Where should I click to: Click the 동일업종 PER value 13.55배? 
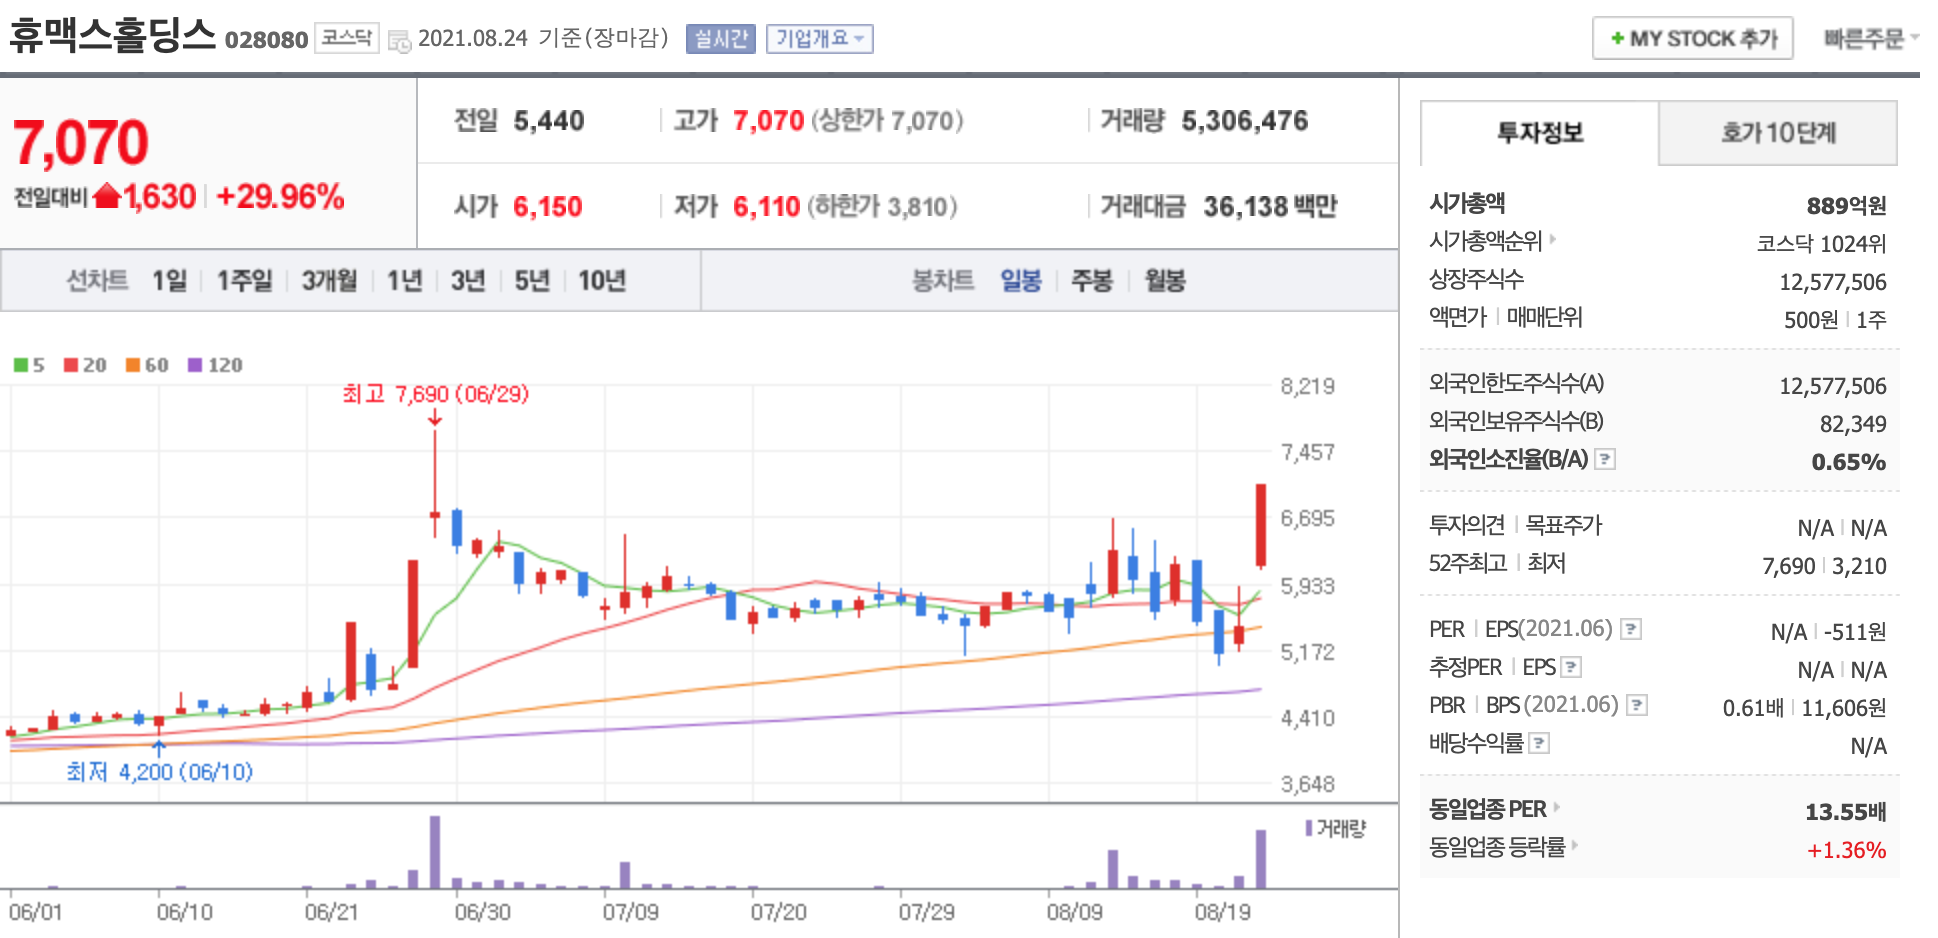pos(1846,812)
